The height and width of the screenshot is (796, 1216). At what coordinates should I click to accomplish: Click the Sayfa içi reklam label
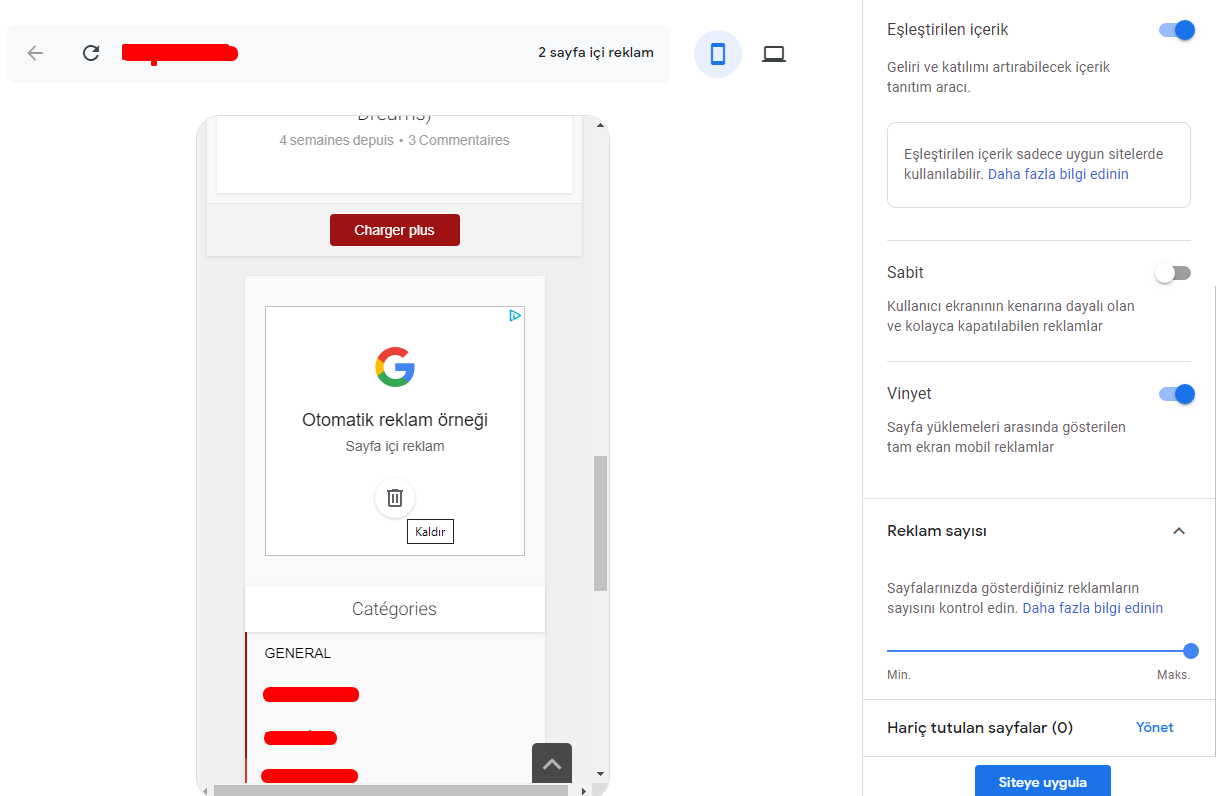[395, 446]
